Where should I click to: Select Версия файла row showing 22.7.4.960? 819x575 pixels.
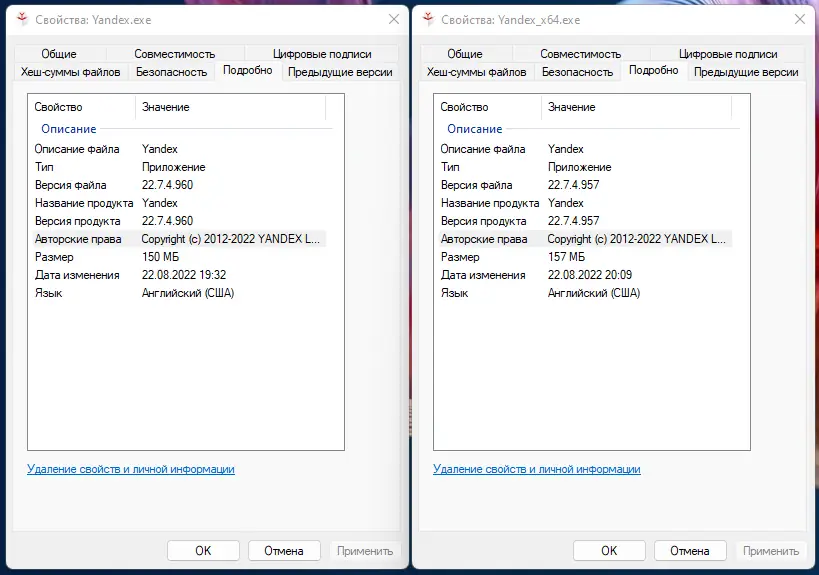click(x=167, y=185)
